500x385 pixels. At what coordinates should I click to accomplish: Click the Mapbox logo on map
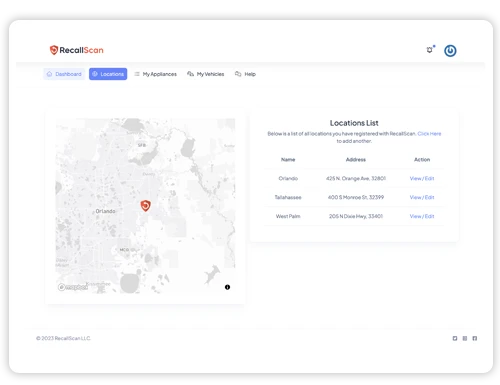(73, 287)
